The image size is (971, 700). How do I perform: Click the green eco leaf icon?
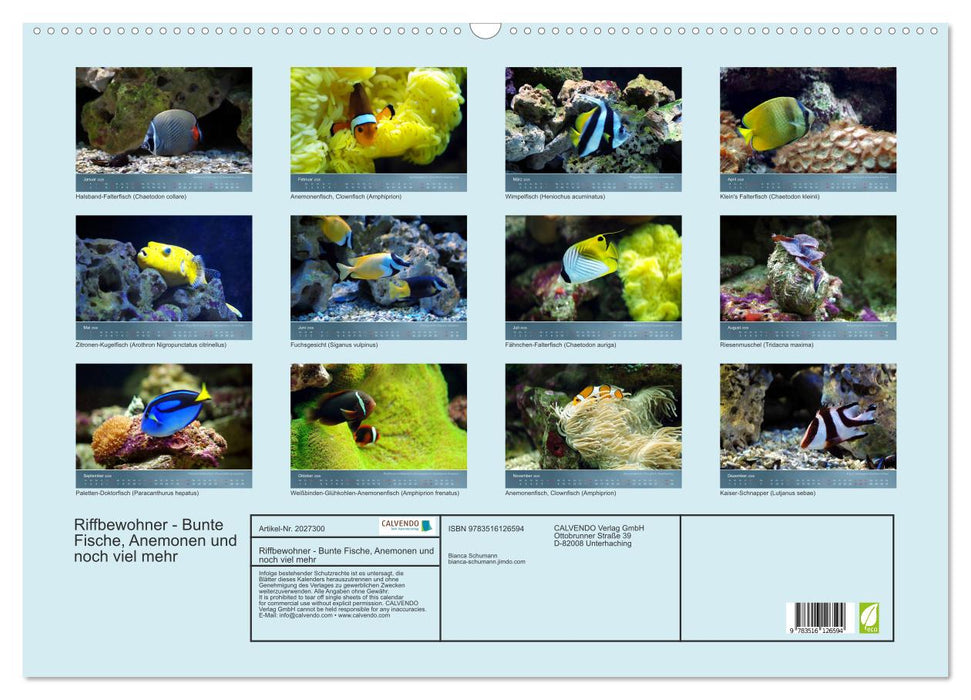(x=869, y=619)
